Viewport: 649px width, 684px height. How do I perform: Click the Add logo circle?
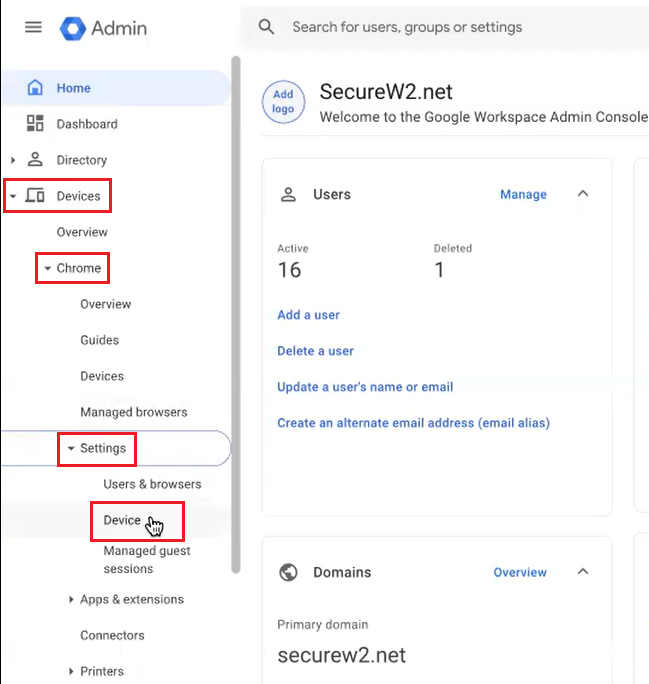click(283, 102)
